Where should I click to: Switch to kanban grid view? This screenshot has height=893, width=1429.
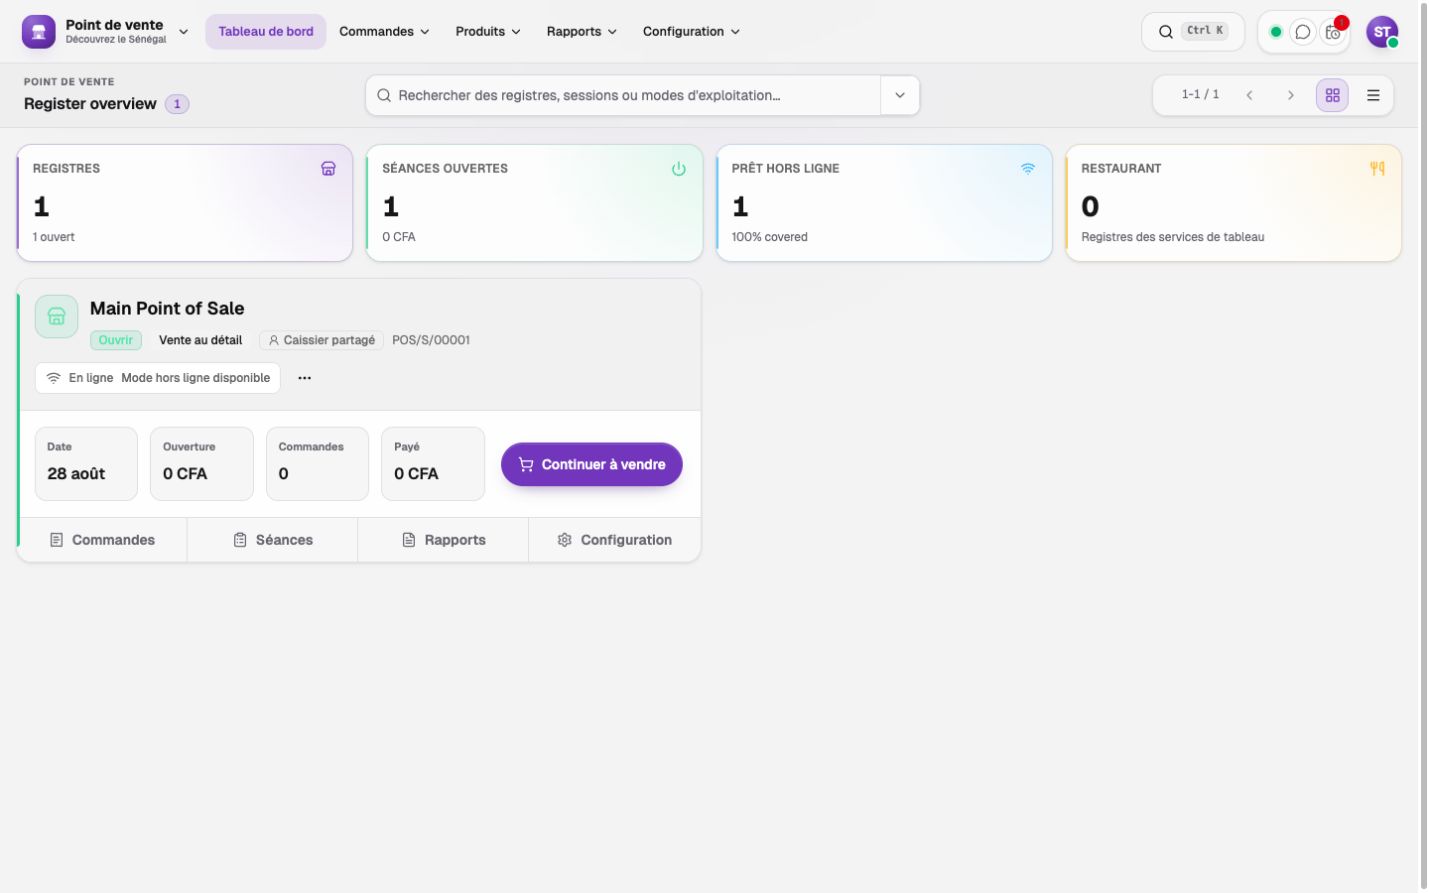click(1332, 95)
